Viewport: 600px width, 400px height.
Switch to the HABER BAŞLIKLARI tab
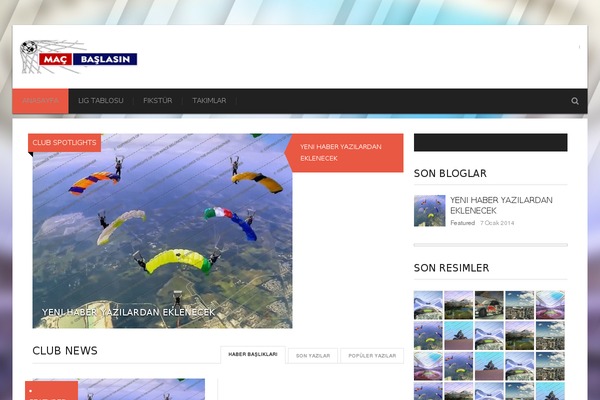(x=253, y=354)
